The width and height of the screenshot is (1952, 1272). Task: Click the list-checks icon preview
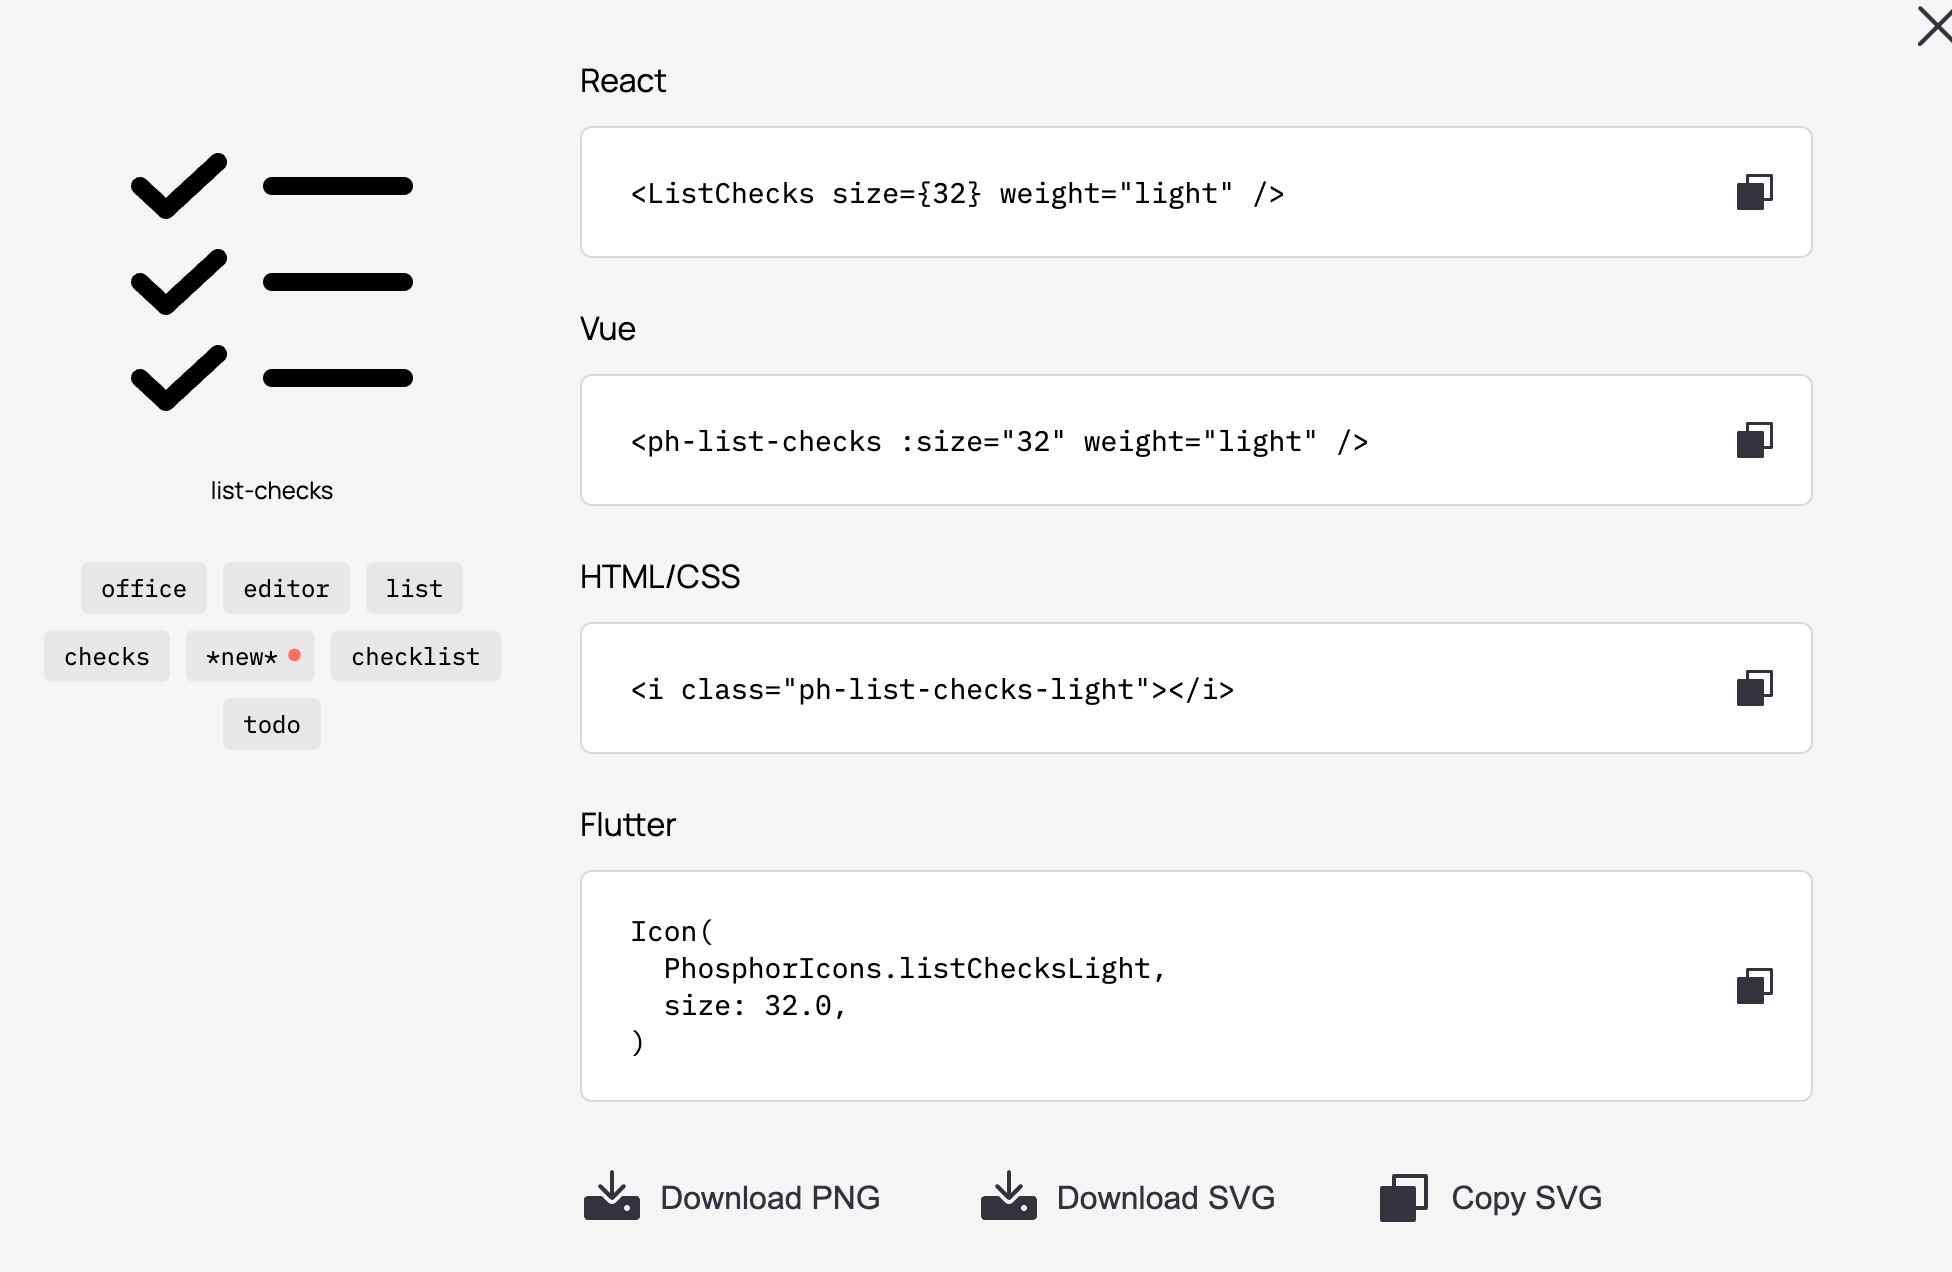tap(272, 282)
